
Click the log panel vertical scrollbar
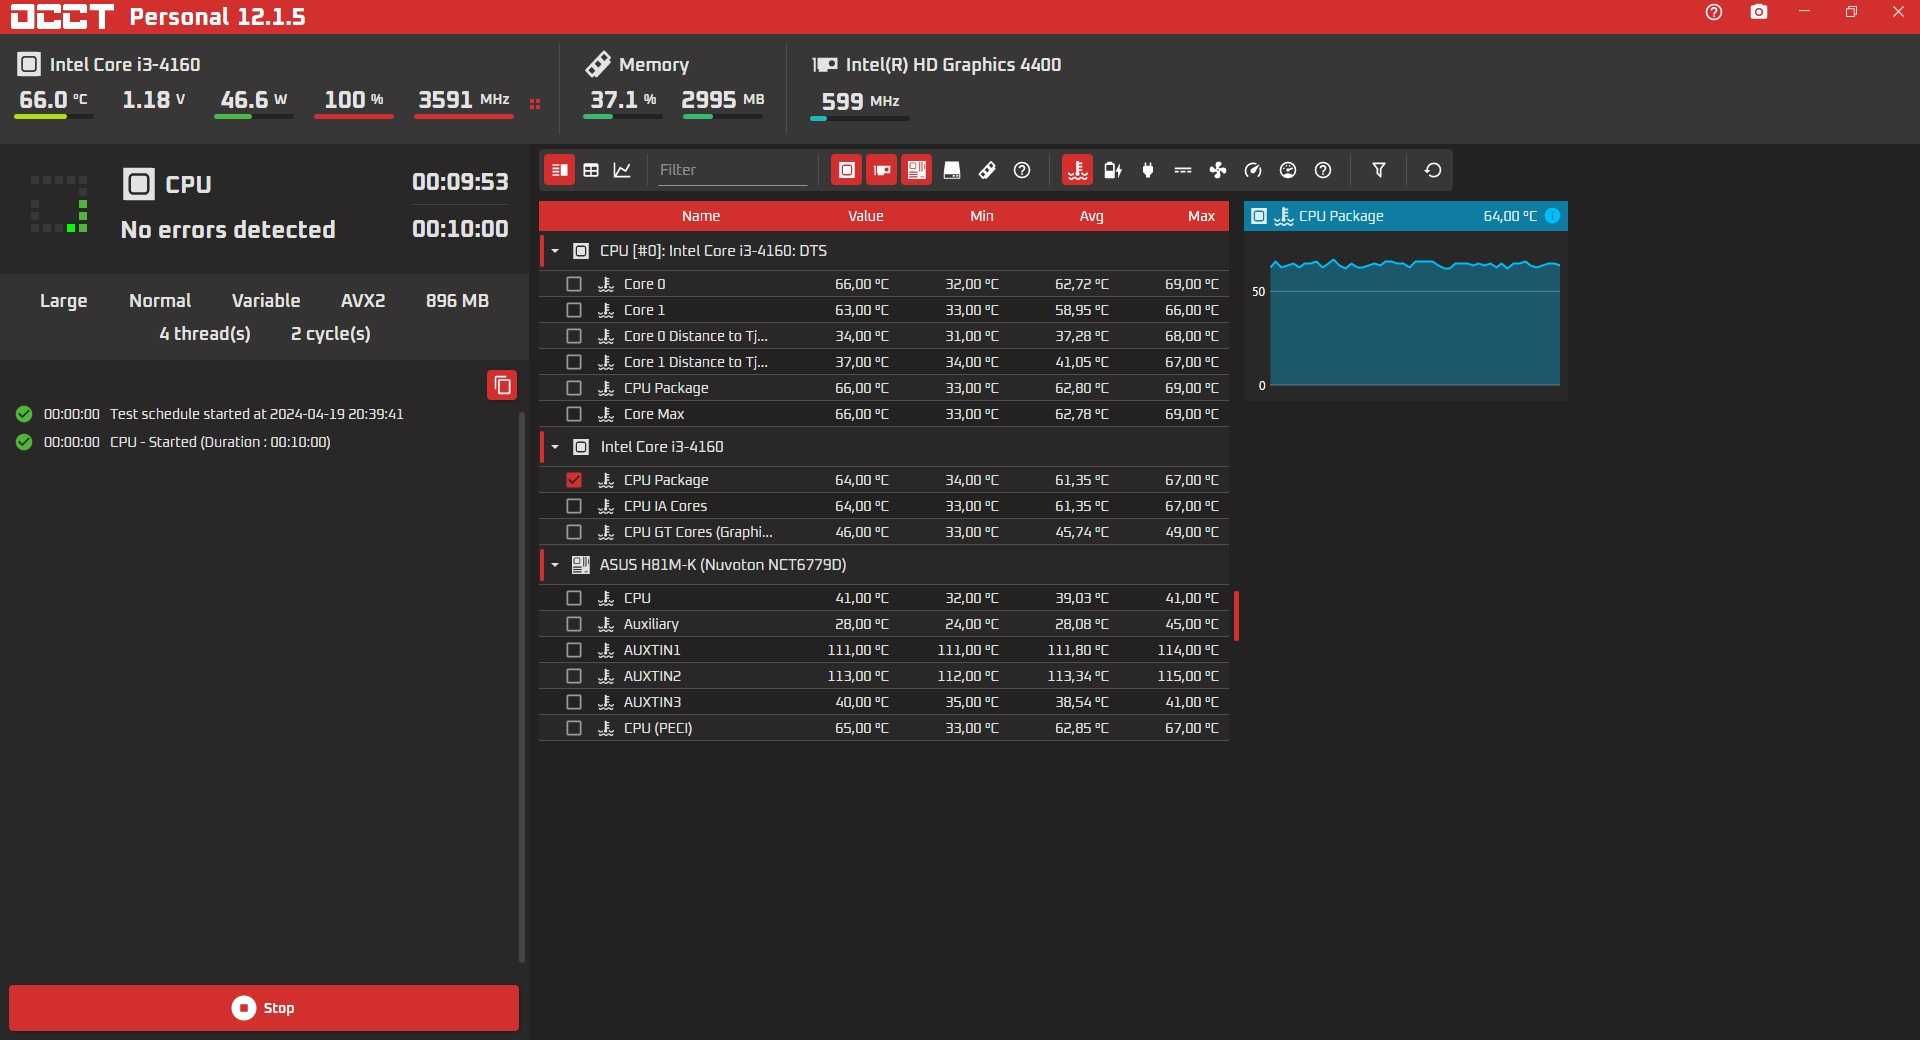pyautogui.click(x=521, y=686)
